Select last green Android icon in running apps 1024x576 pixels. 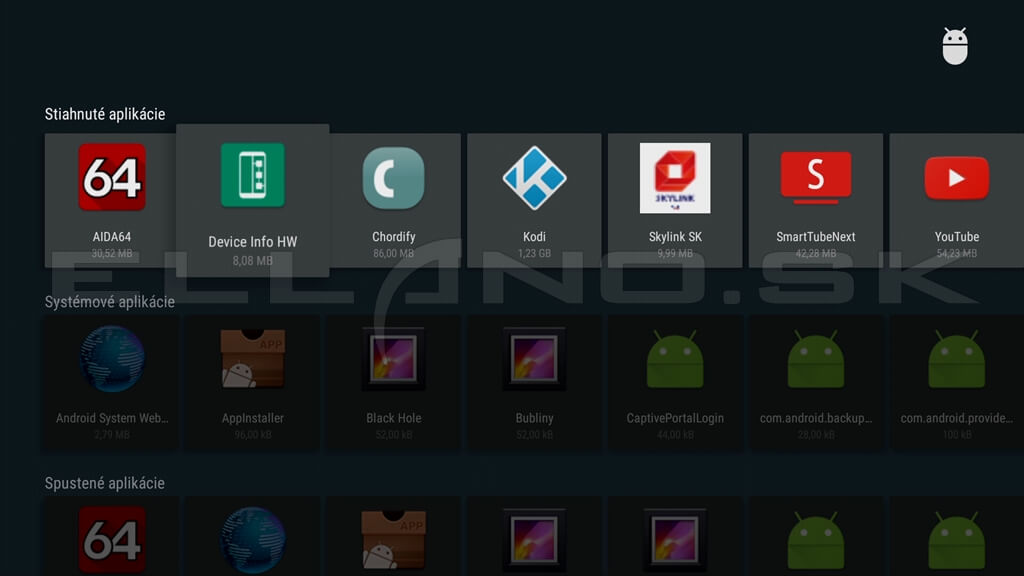coord(957,539)
